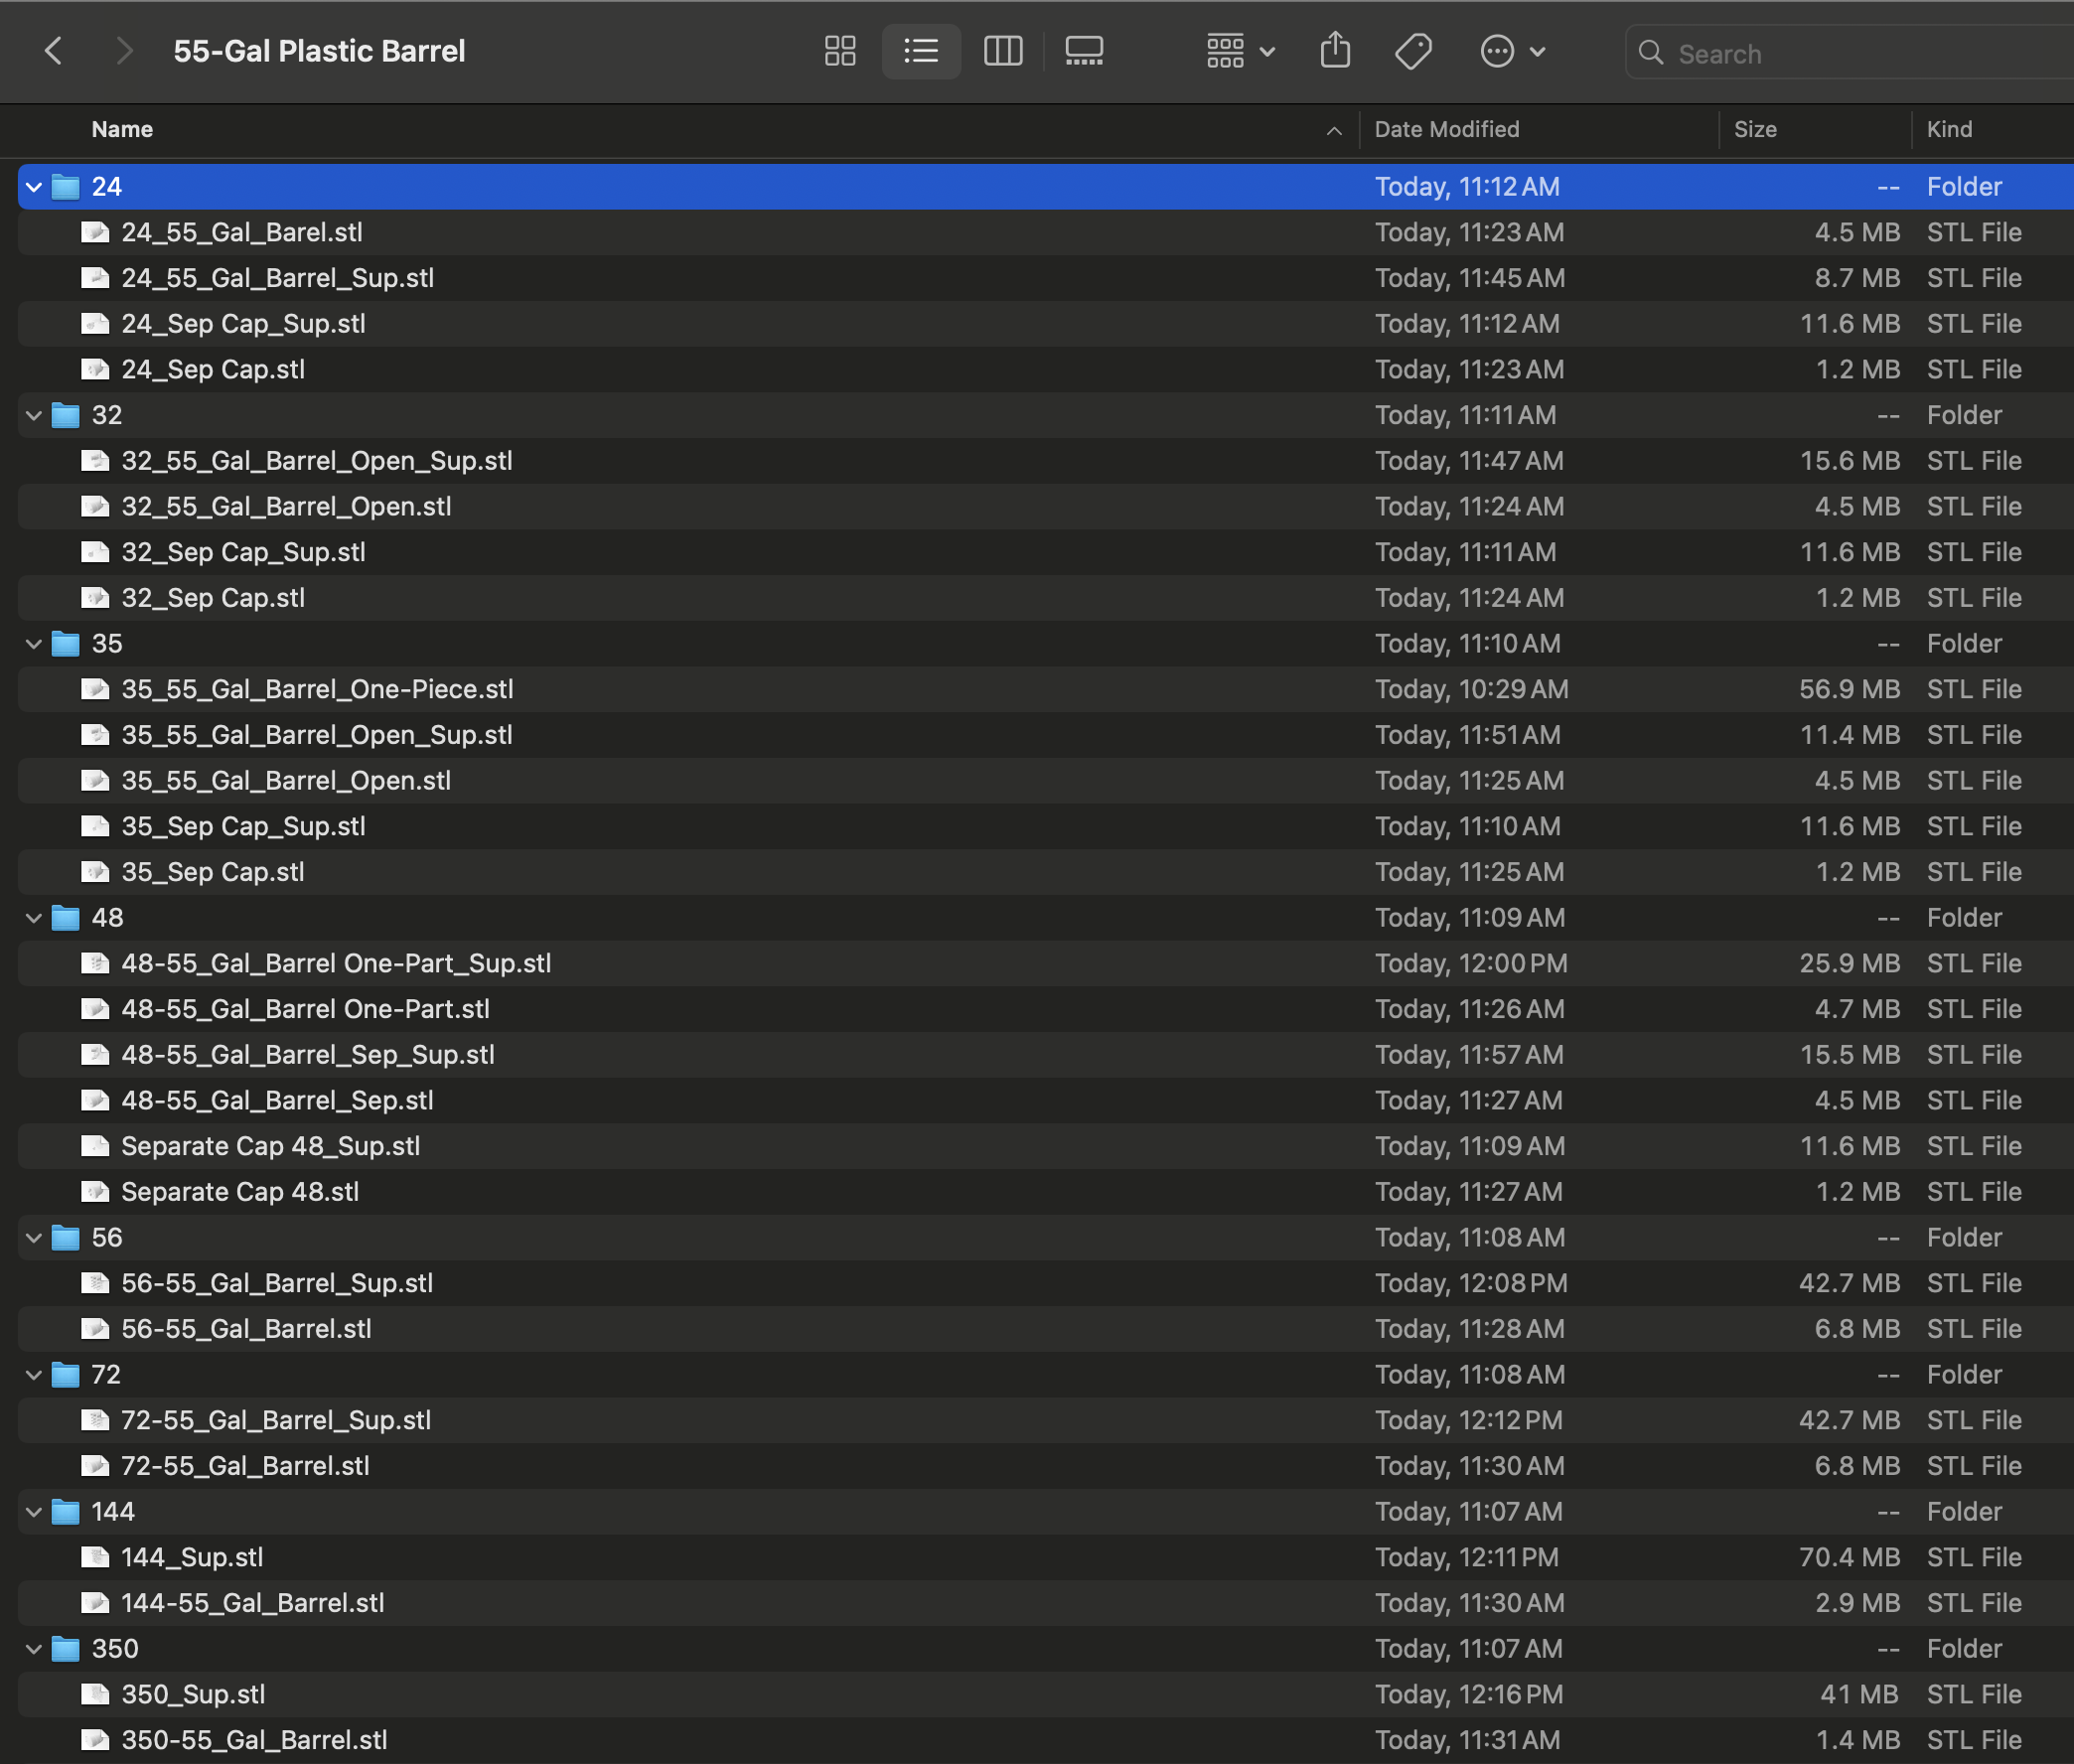The width and height of the screenshot is (2074, 1764).
Task: Select the 56-55_Gal_Barrel_Sup.stl file
Action: click(277, 1284)
